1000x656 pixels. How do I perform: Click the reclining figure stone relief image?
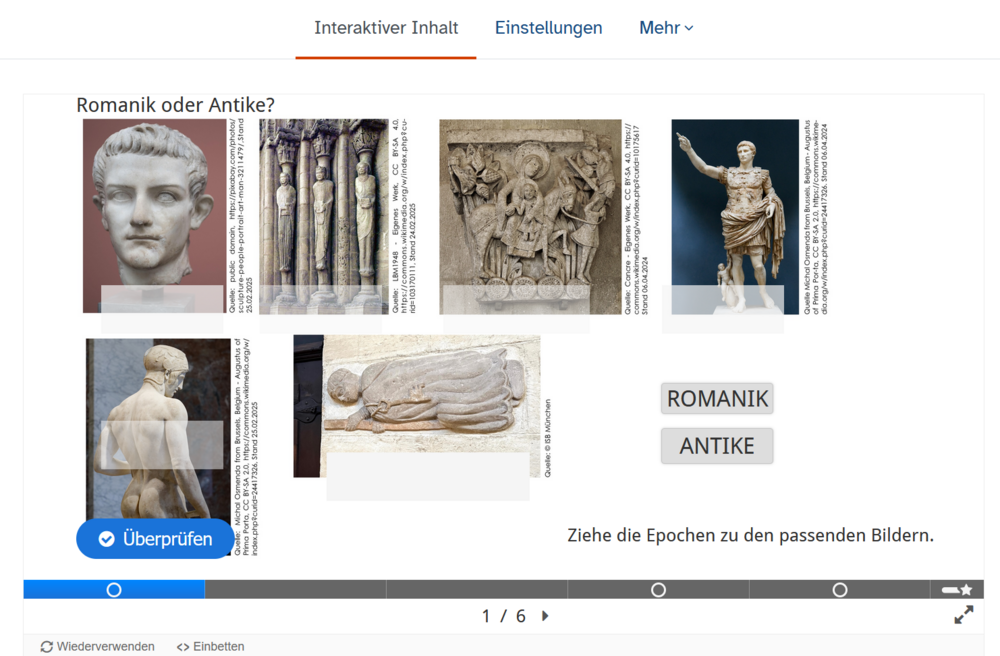[417, 406]
